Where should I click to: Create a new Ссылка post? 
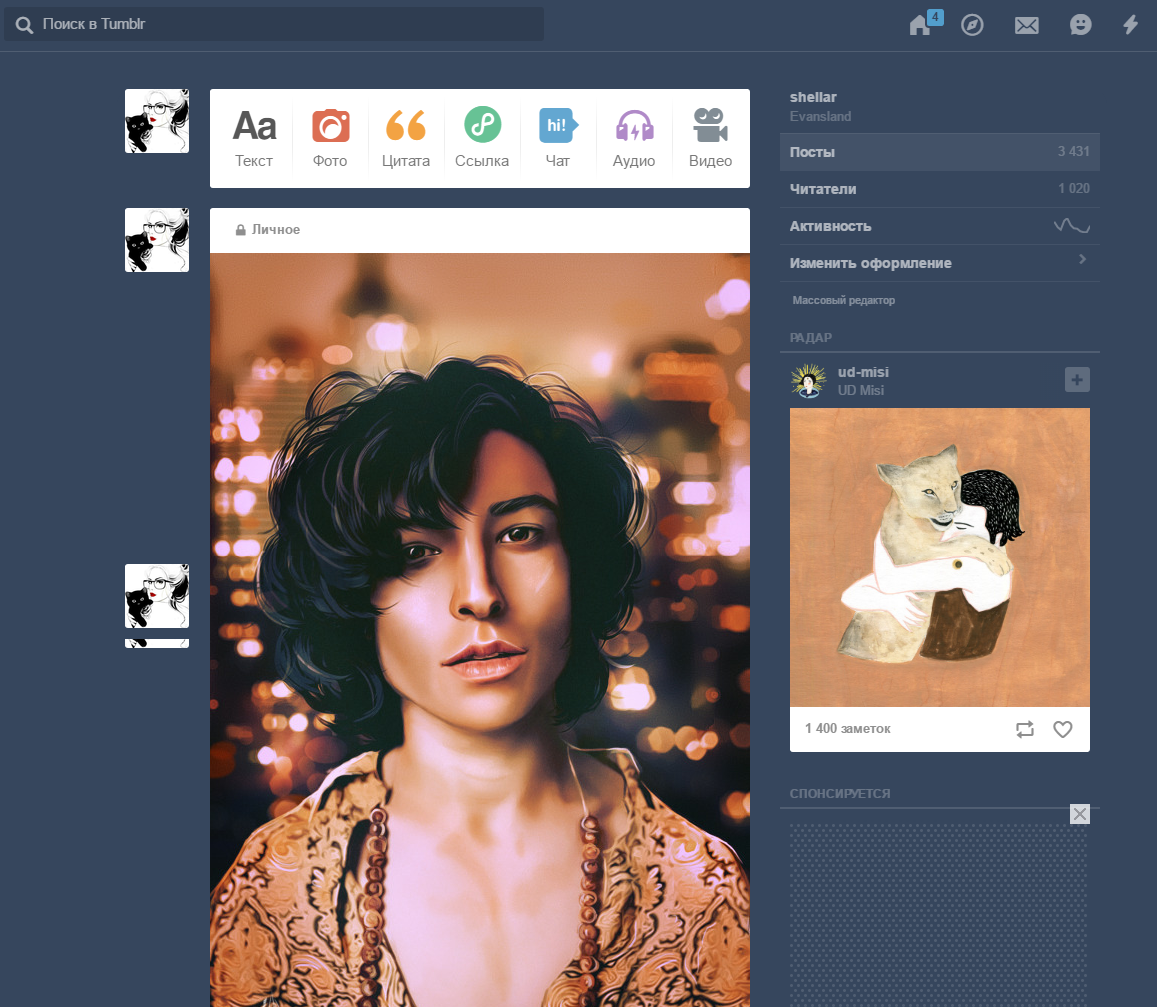click(482, 138)
